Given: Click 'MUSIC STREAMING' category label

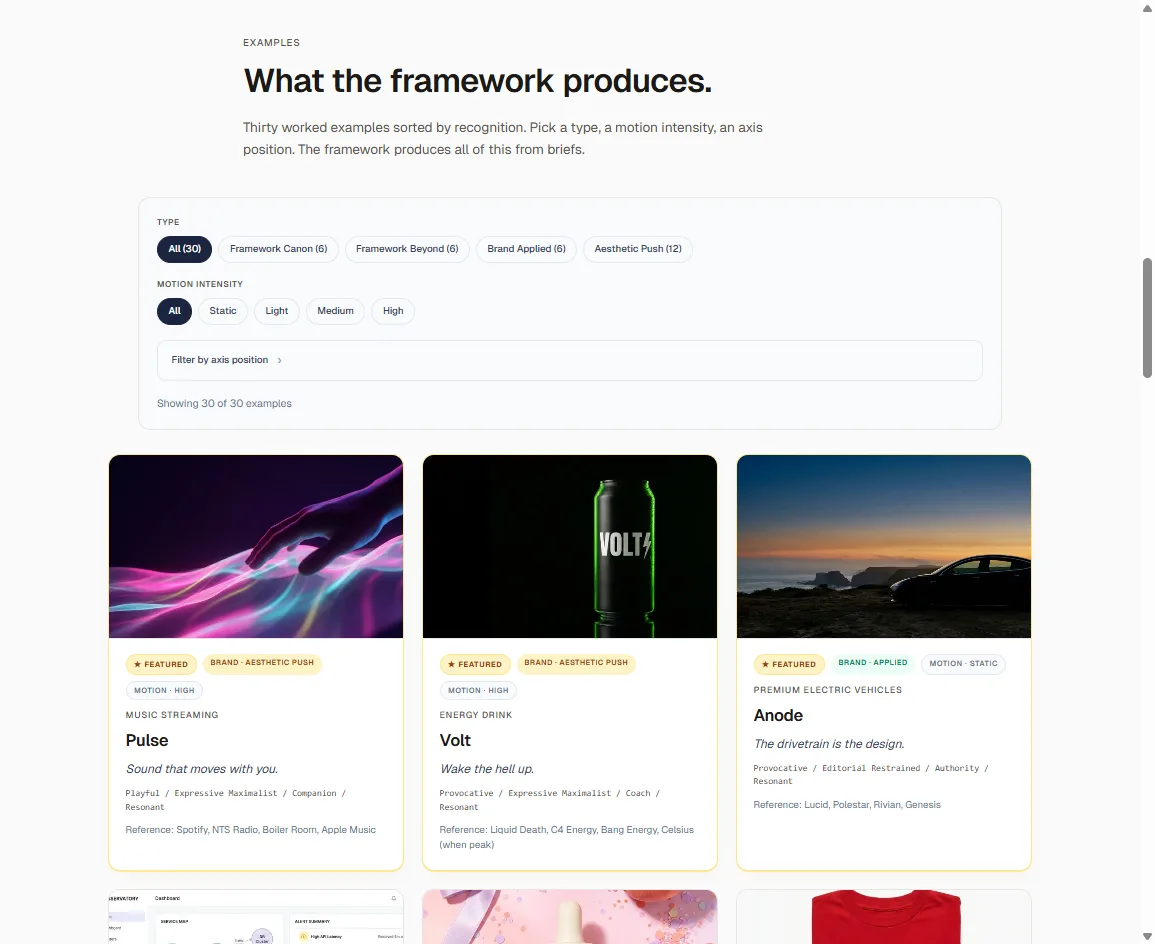Looking at the screenshot, I should pyautogui.click(x=172, y=715).
